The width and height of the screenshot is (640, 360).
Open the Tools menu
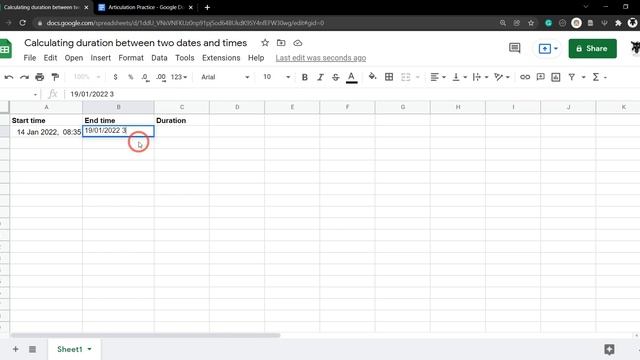[184, 58]
